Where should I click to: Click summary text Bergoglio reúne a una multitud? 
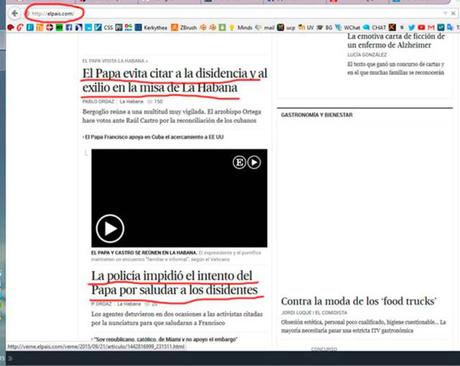pyautogui.click(x=172, y=116)
